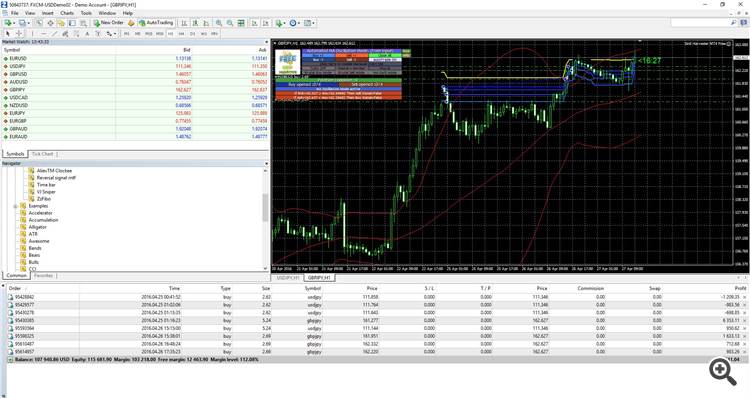Image resolution: width=750 pixels, height=398 pixels.
Task: Open the Charts menu
Action: pyautogui.click(x=67, y=13)
